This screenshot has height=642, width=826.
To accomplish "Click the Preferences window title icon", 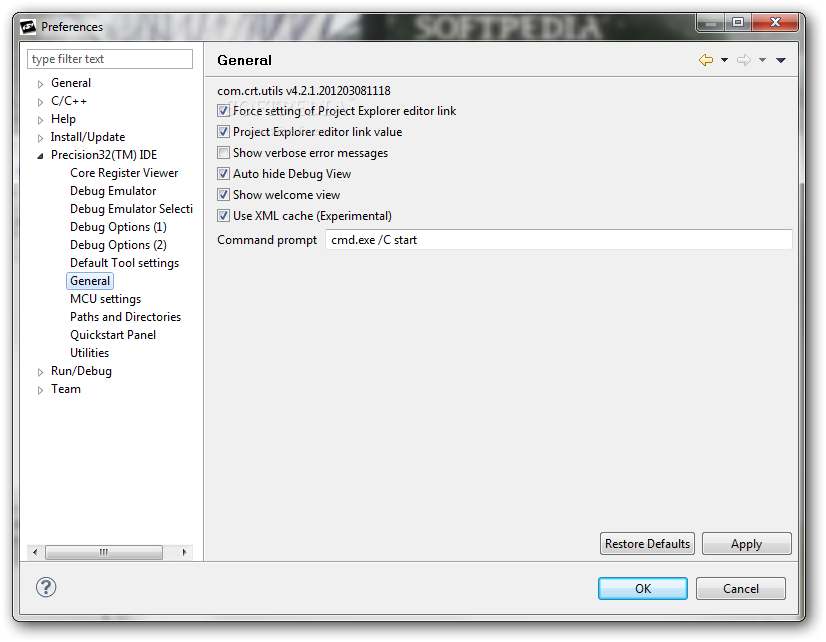I will click(28, 26).
